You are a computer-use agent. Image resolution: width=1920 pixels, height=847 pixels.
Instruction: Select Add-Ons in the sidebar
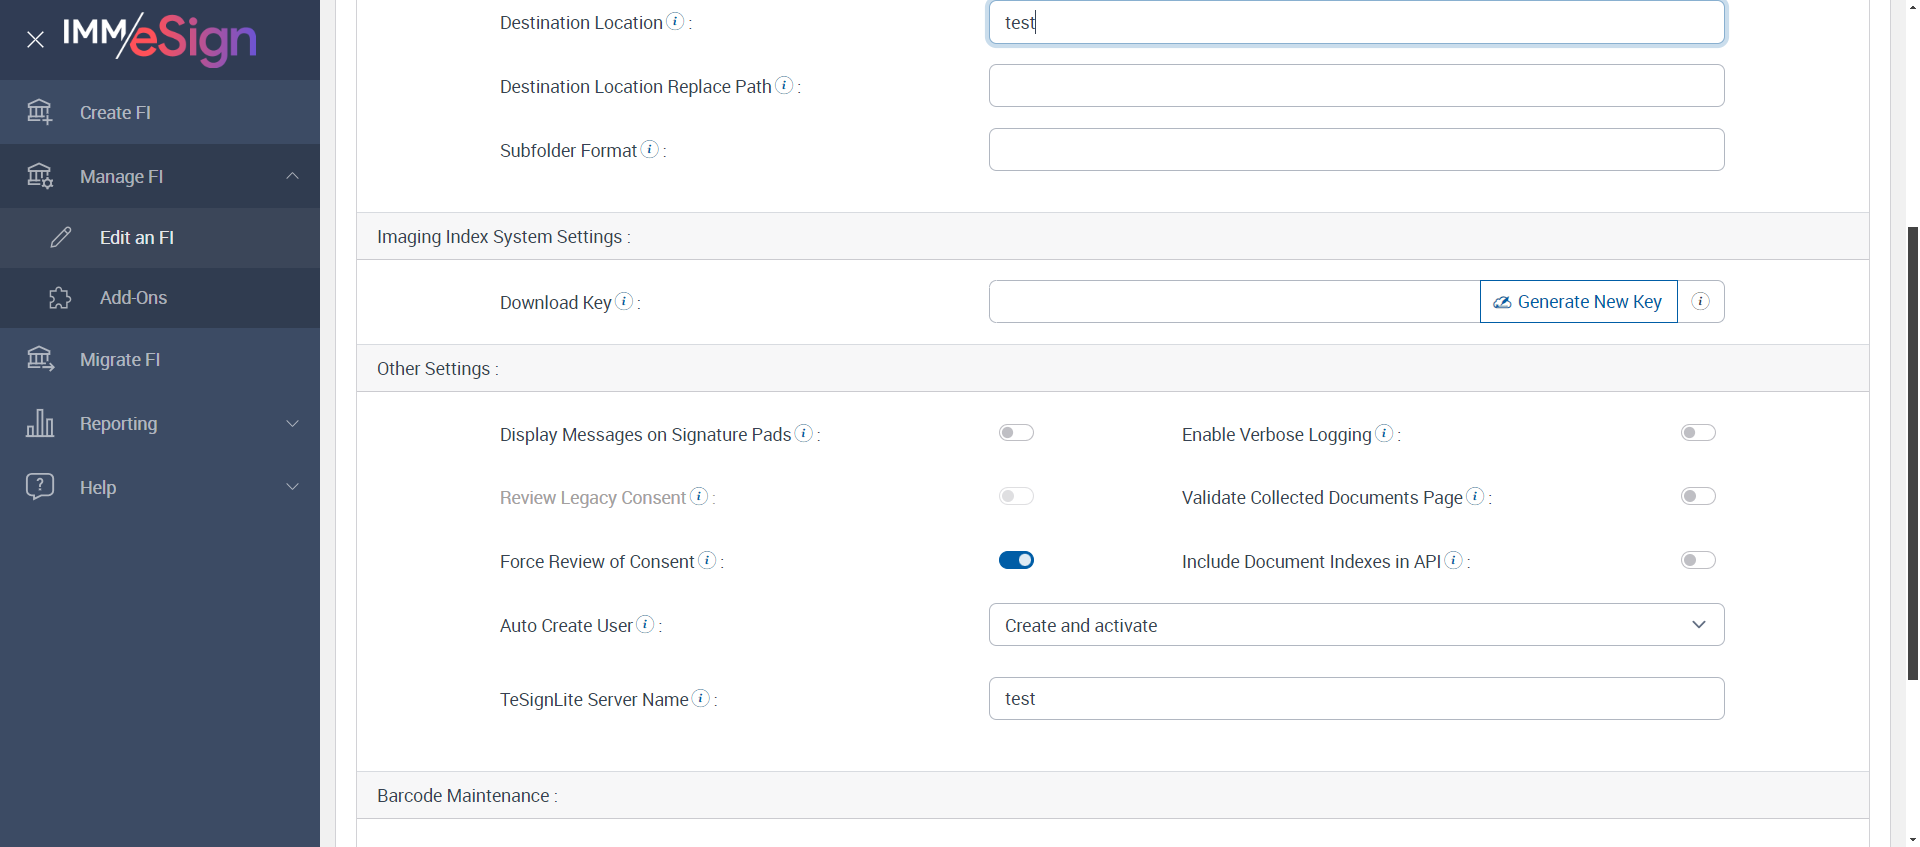point(133,298)
